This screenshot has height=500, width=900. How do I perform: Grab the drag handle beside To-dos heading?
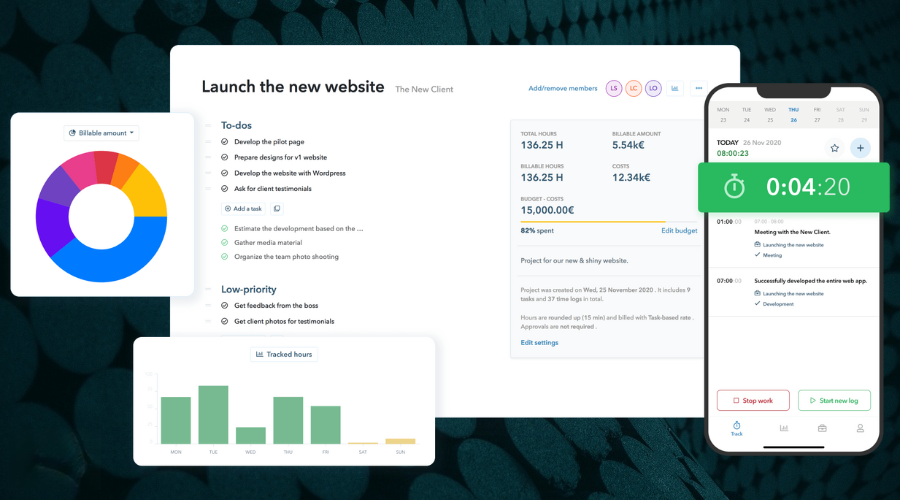click(208, 126)
